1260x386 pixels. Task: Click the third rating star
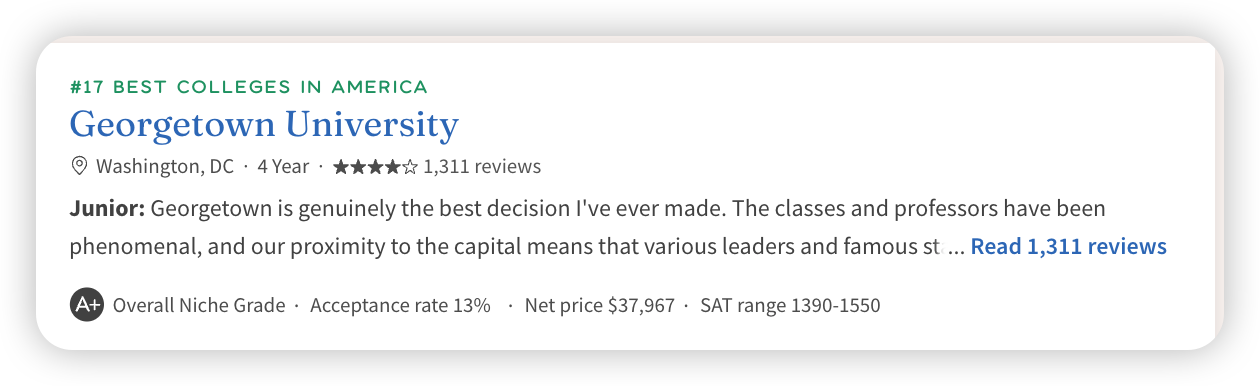pyautogui.click(x=376, y=166)
